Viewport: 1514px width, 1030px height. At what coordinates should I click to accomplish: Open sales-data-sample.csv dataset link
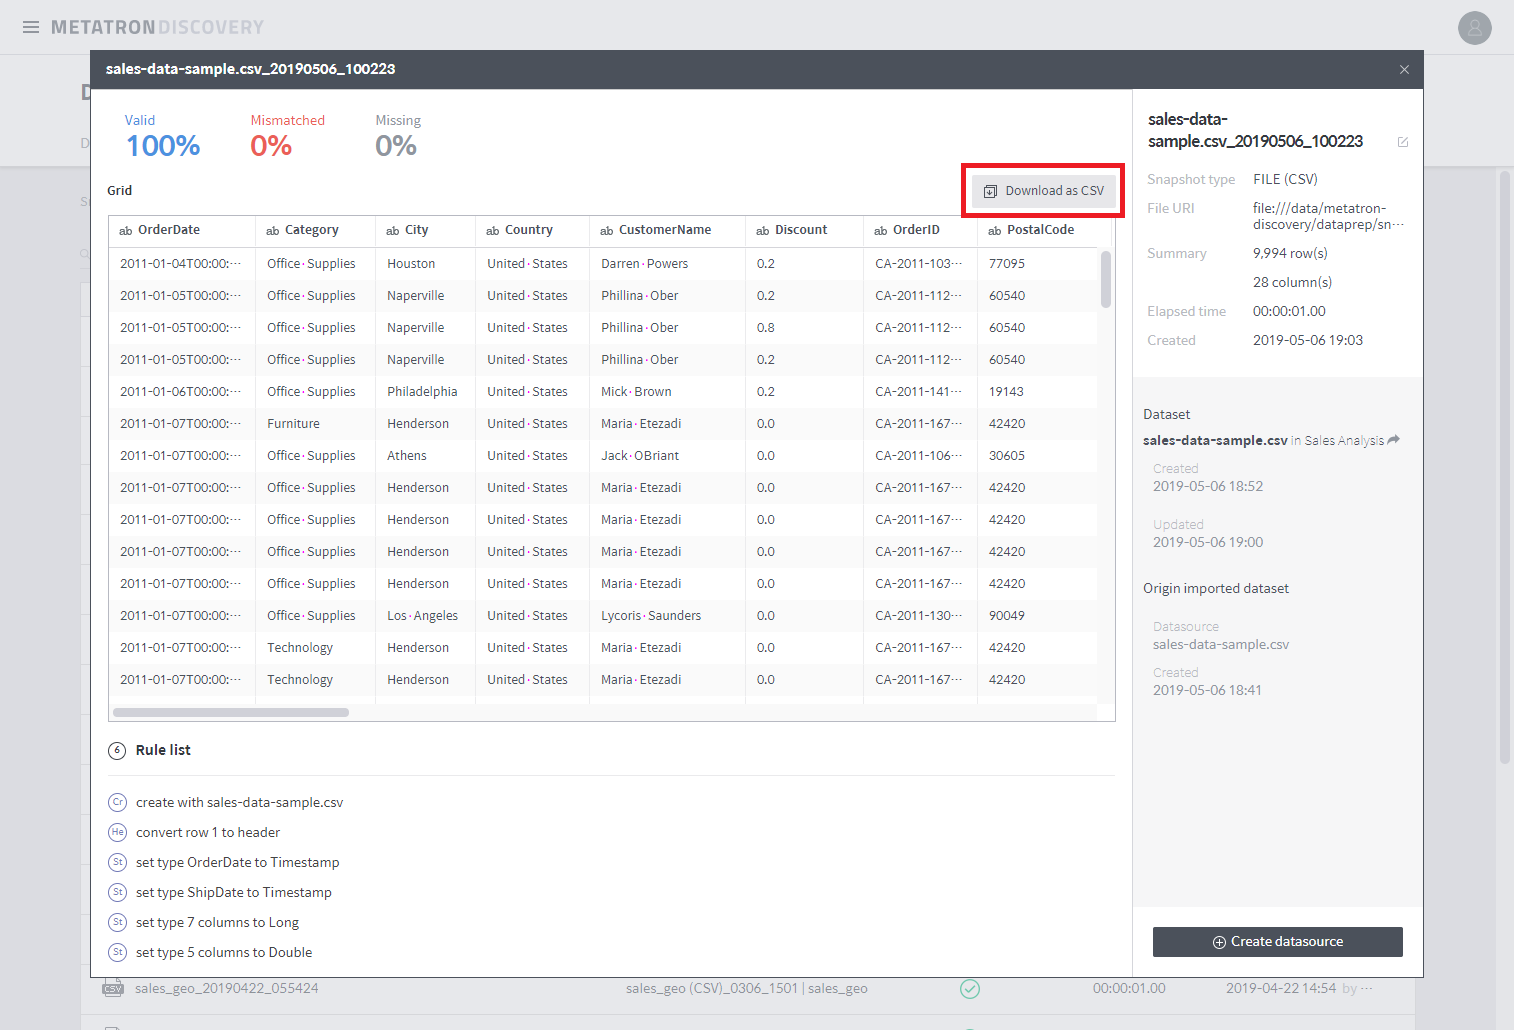pyautogui.click(x=1215, y=440)
